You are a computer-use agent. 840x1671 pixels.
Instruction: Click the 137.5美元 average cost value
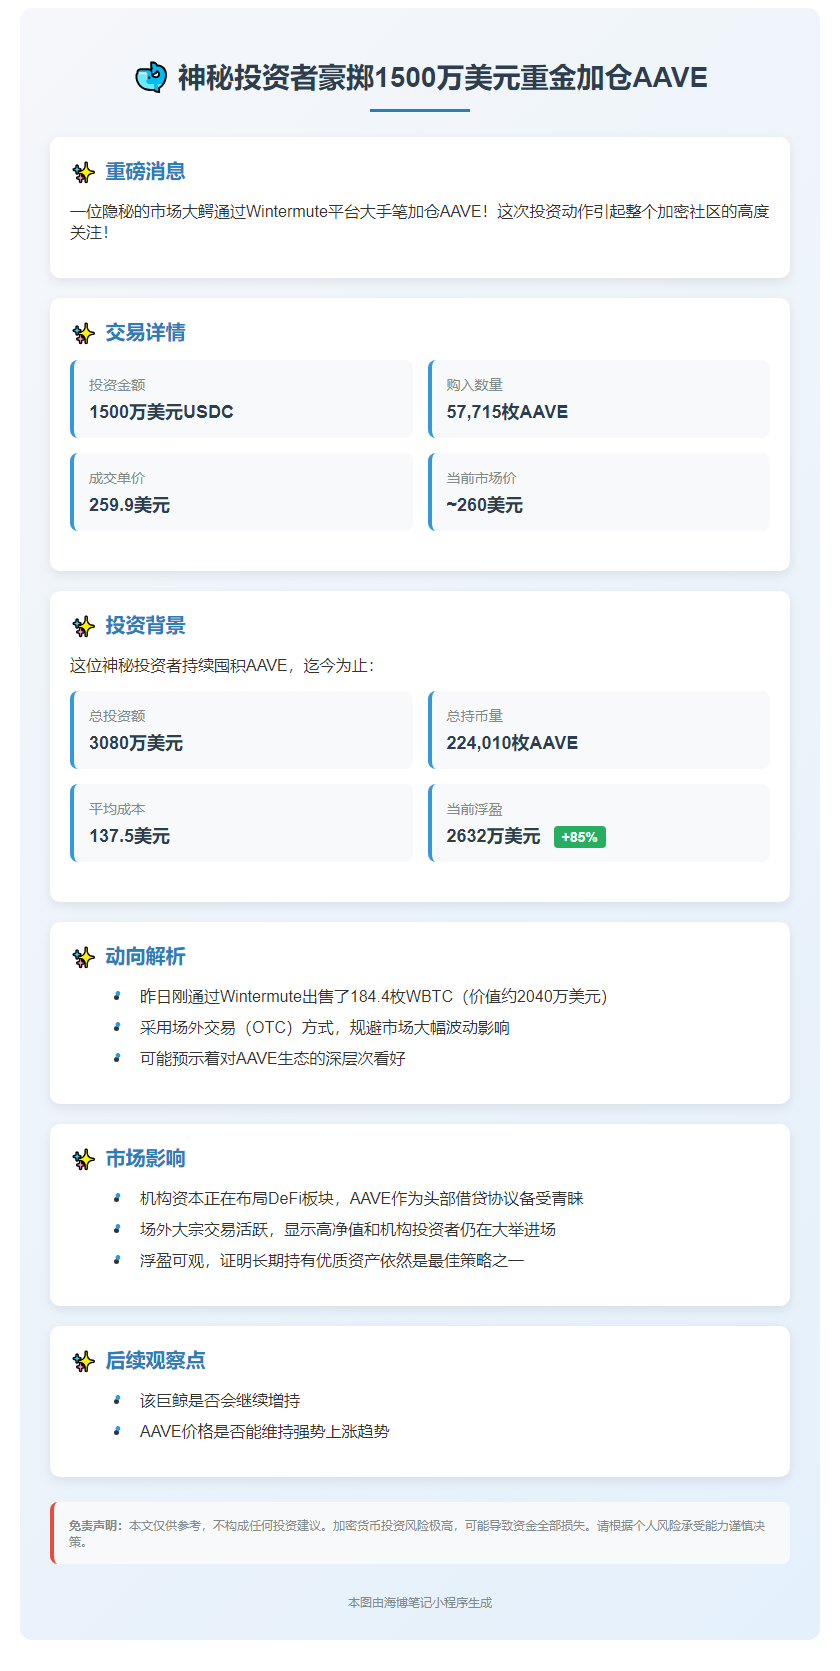pyautogui.click(x=129, y=836)
